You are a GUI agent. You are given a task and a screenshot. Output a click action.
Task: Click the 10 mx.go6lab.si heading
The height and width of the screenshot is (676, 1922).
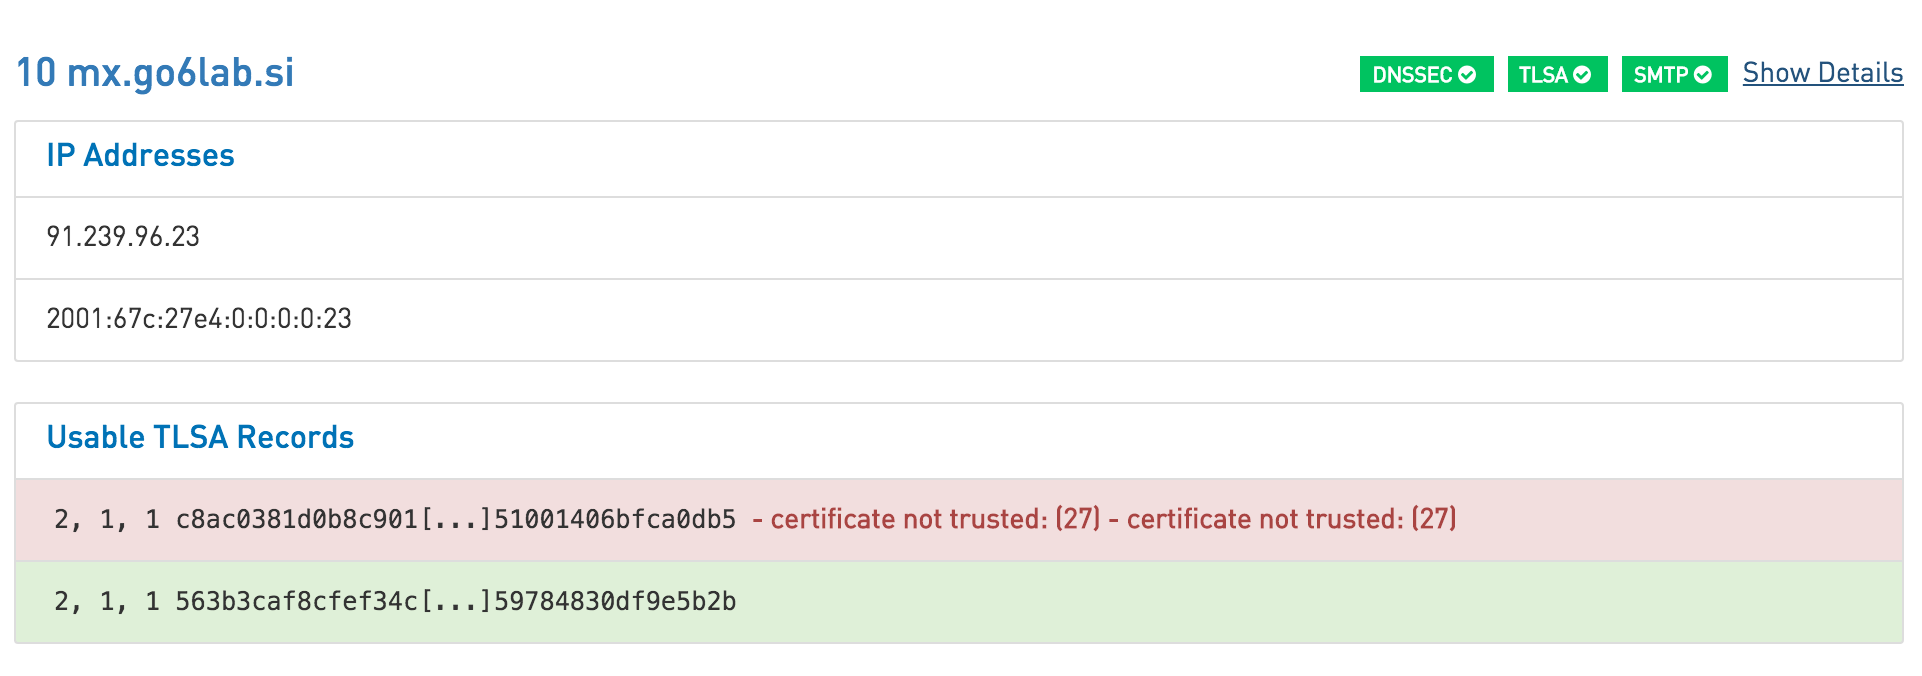155,72
